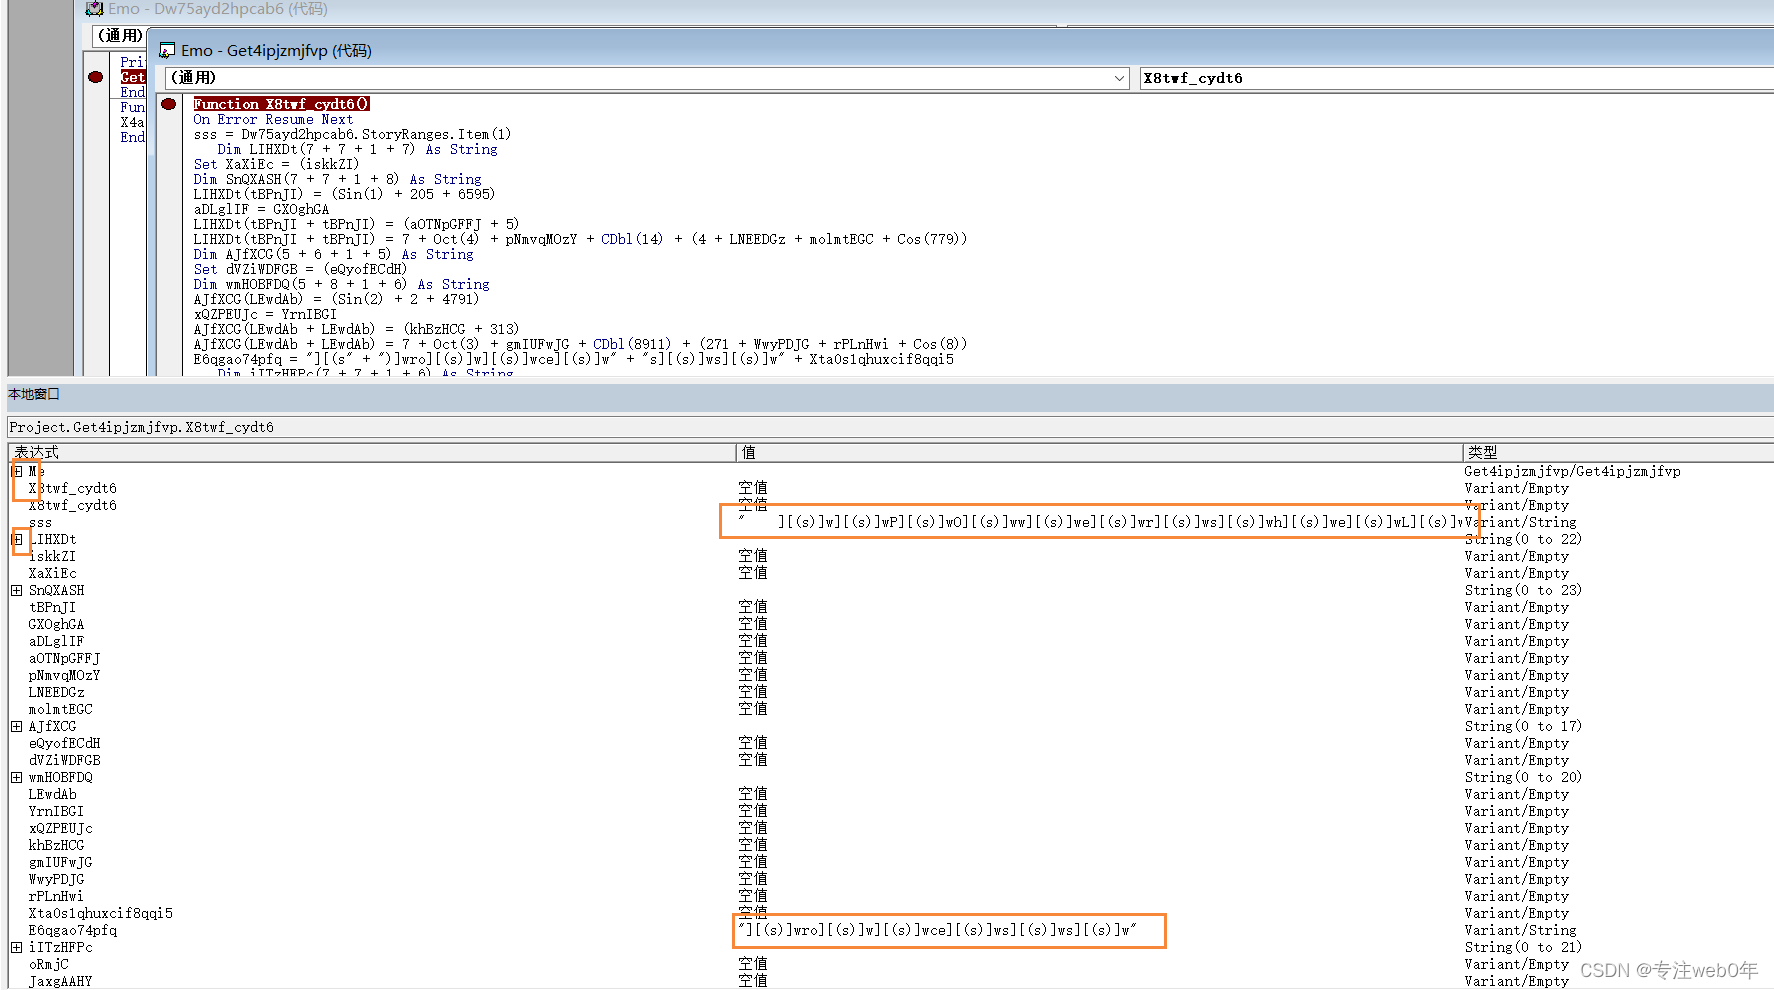1774x990 pixels.
Task: Select the GXOghGA variable row
Action: (x=891, y=624)
